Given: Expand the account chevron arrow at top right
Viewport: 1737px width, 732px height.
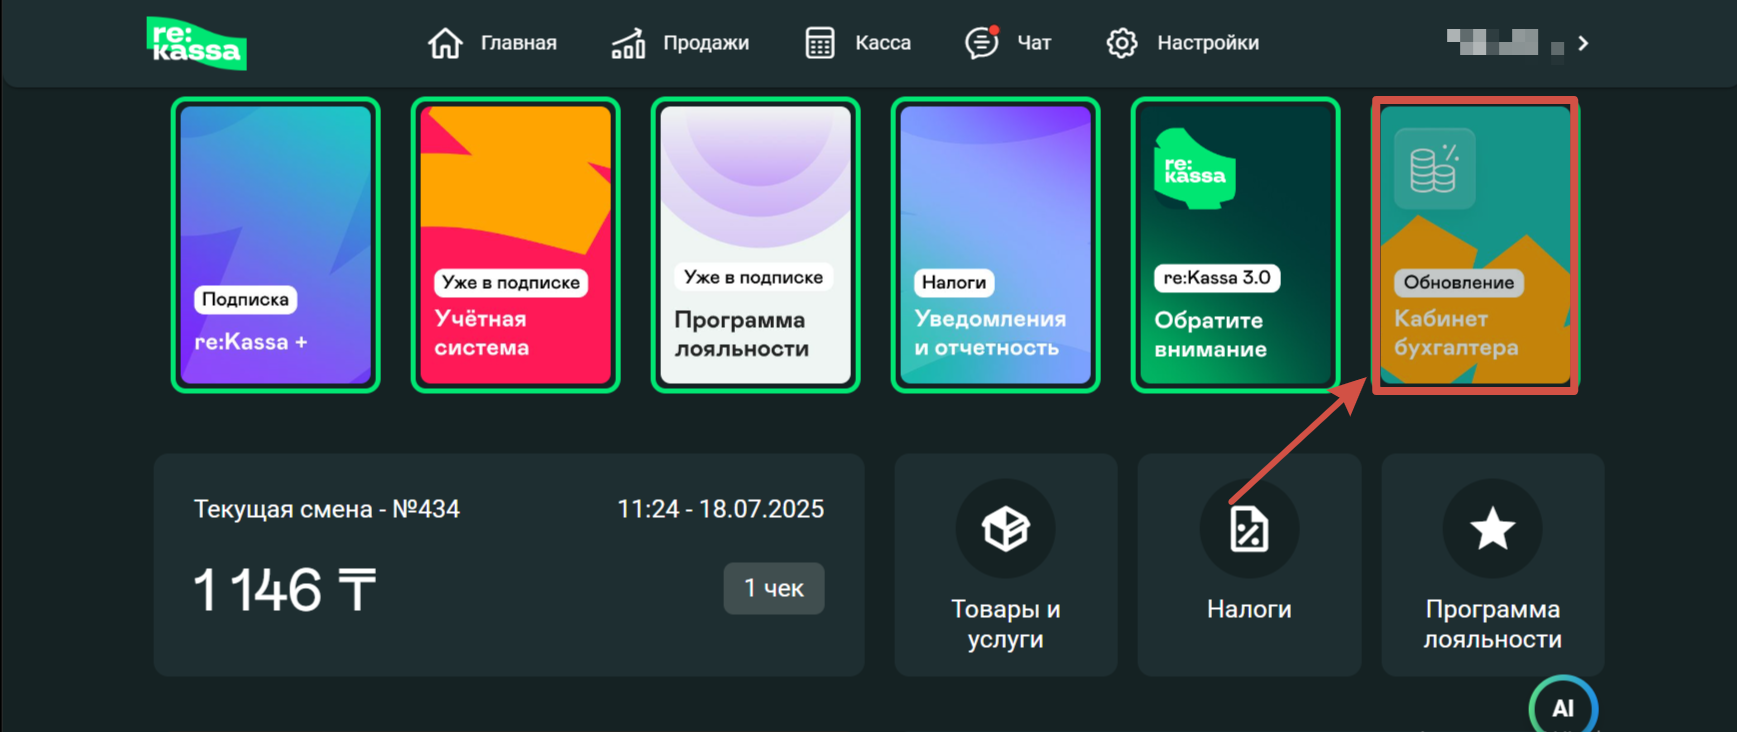Looking at the screenshot, I should tap(1583, 43).
